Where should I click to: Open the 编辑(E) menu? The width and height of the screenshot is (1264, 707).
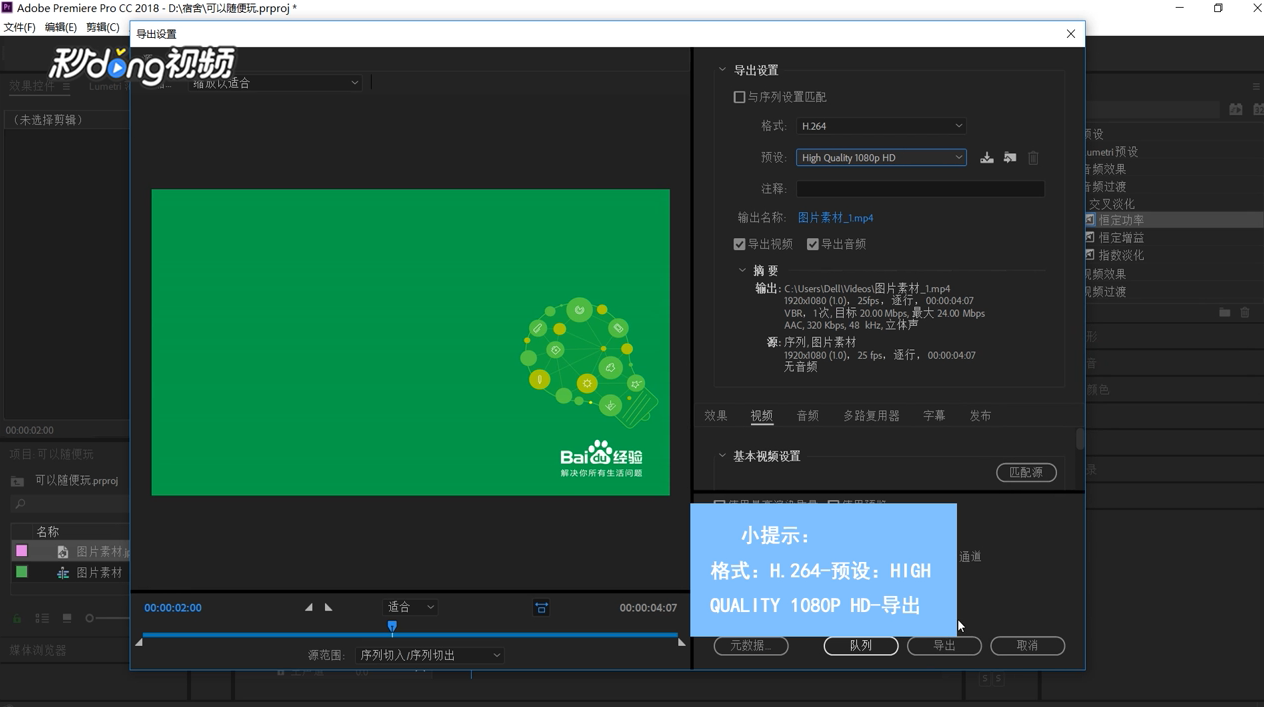point(61,27)
